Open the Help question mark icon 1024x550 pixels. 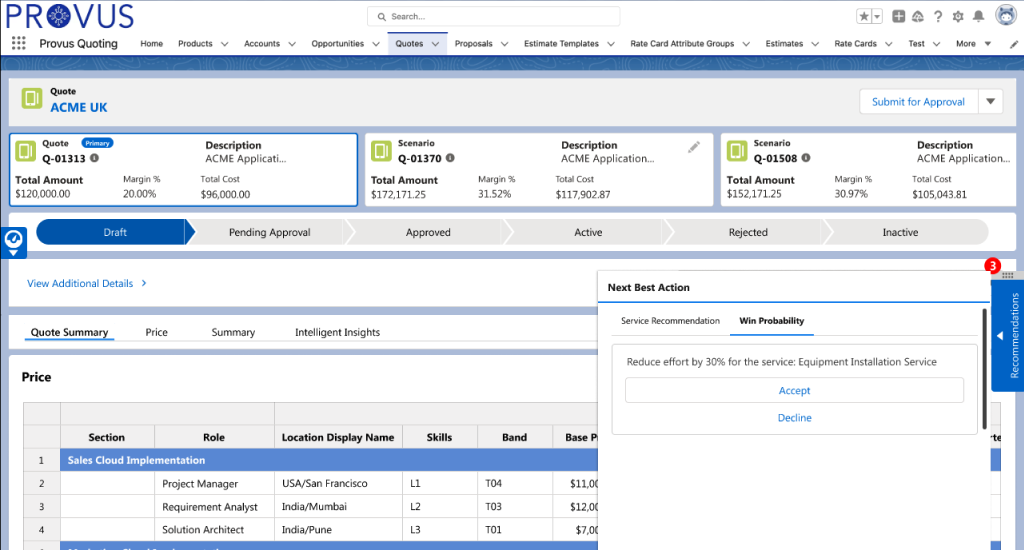[938, 16]
